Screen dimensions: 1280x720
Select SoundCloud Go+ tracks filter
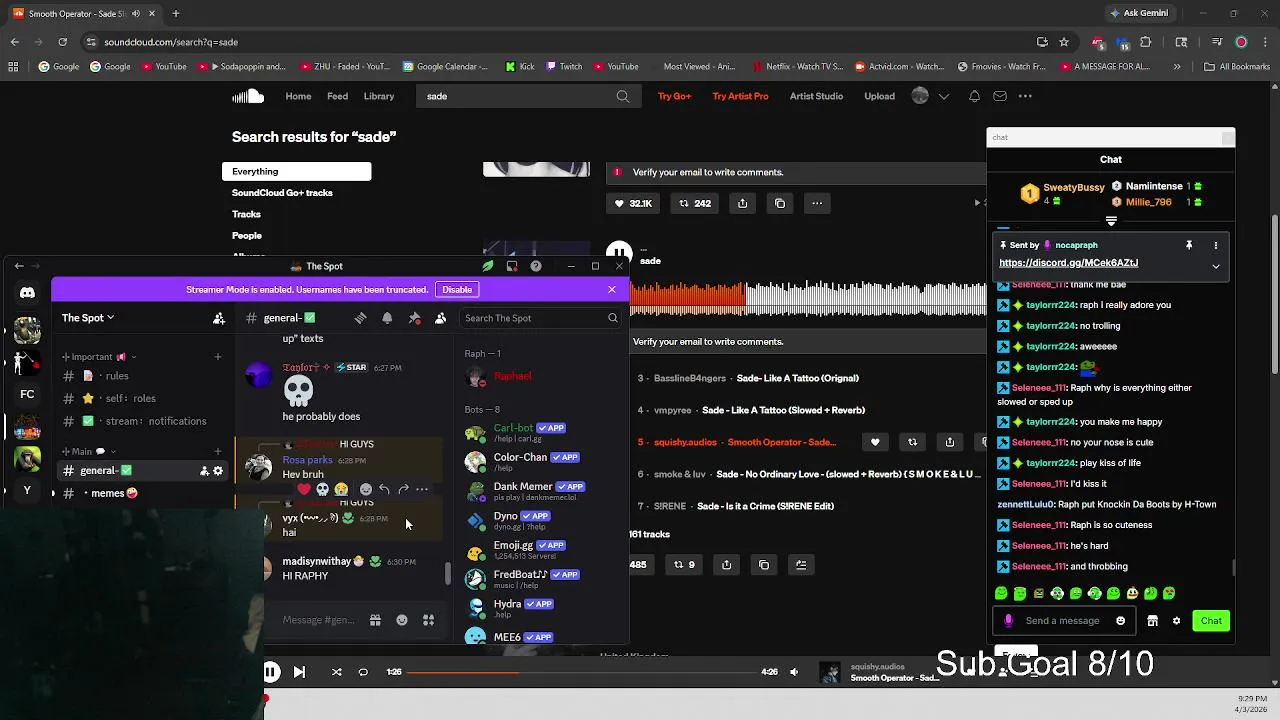282,193
